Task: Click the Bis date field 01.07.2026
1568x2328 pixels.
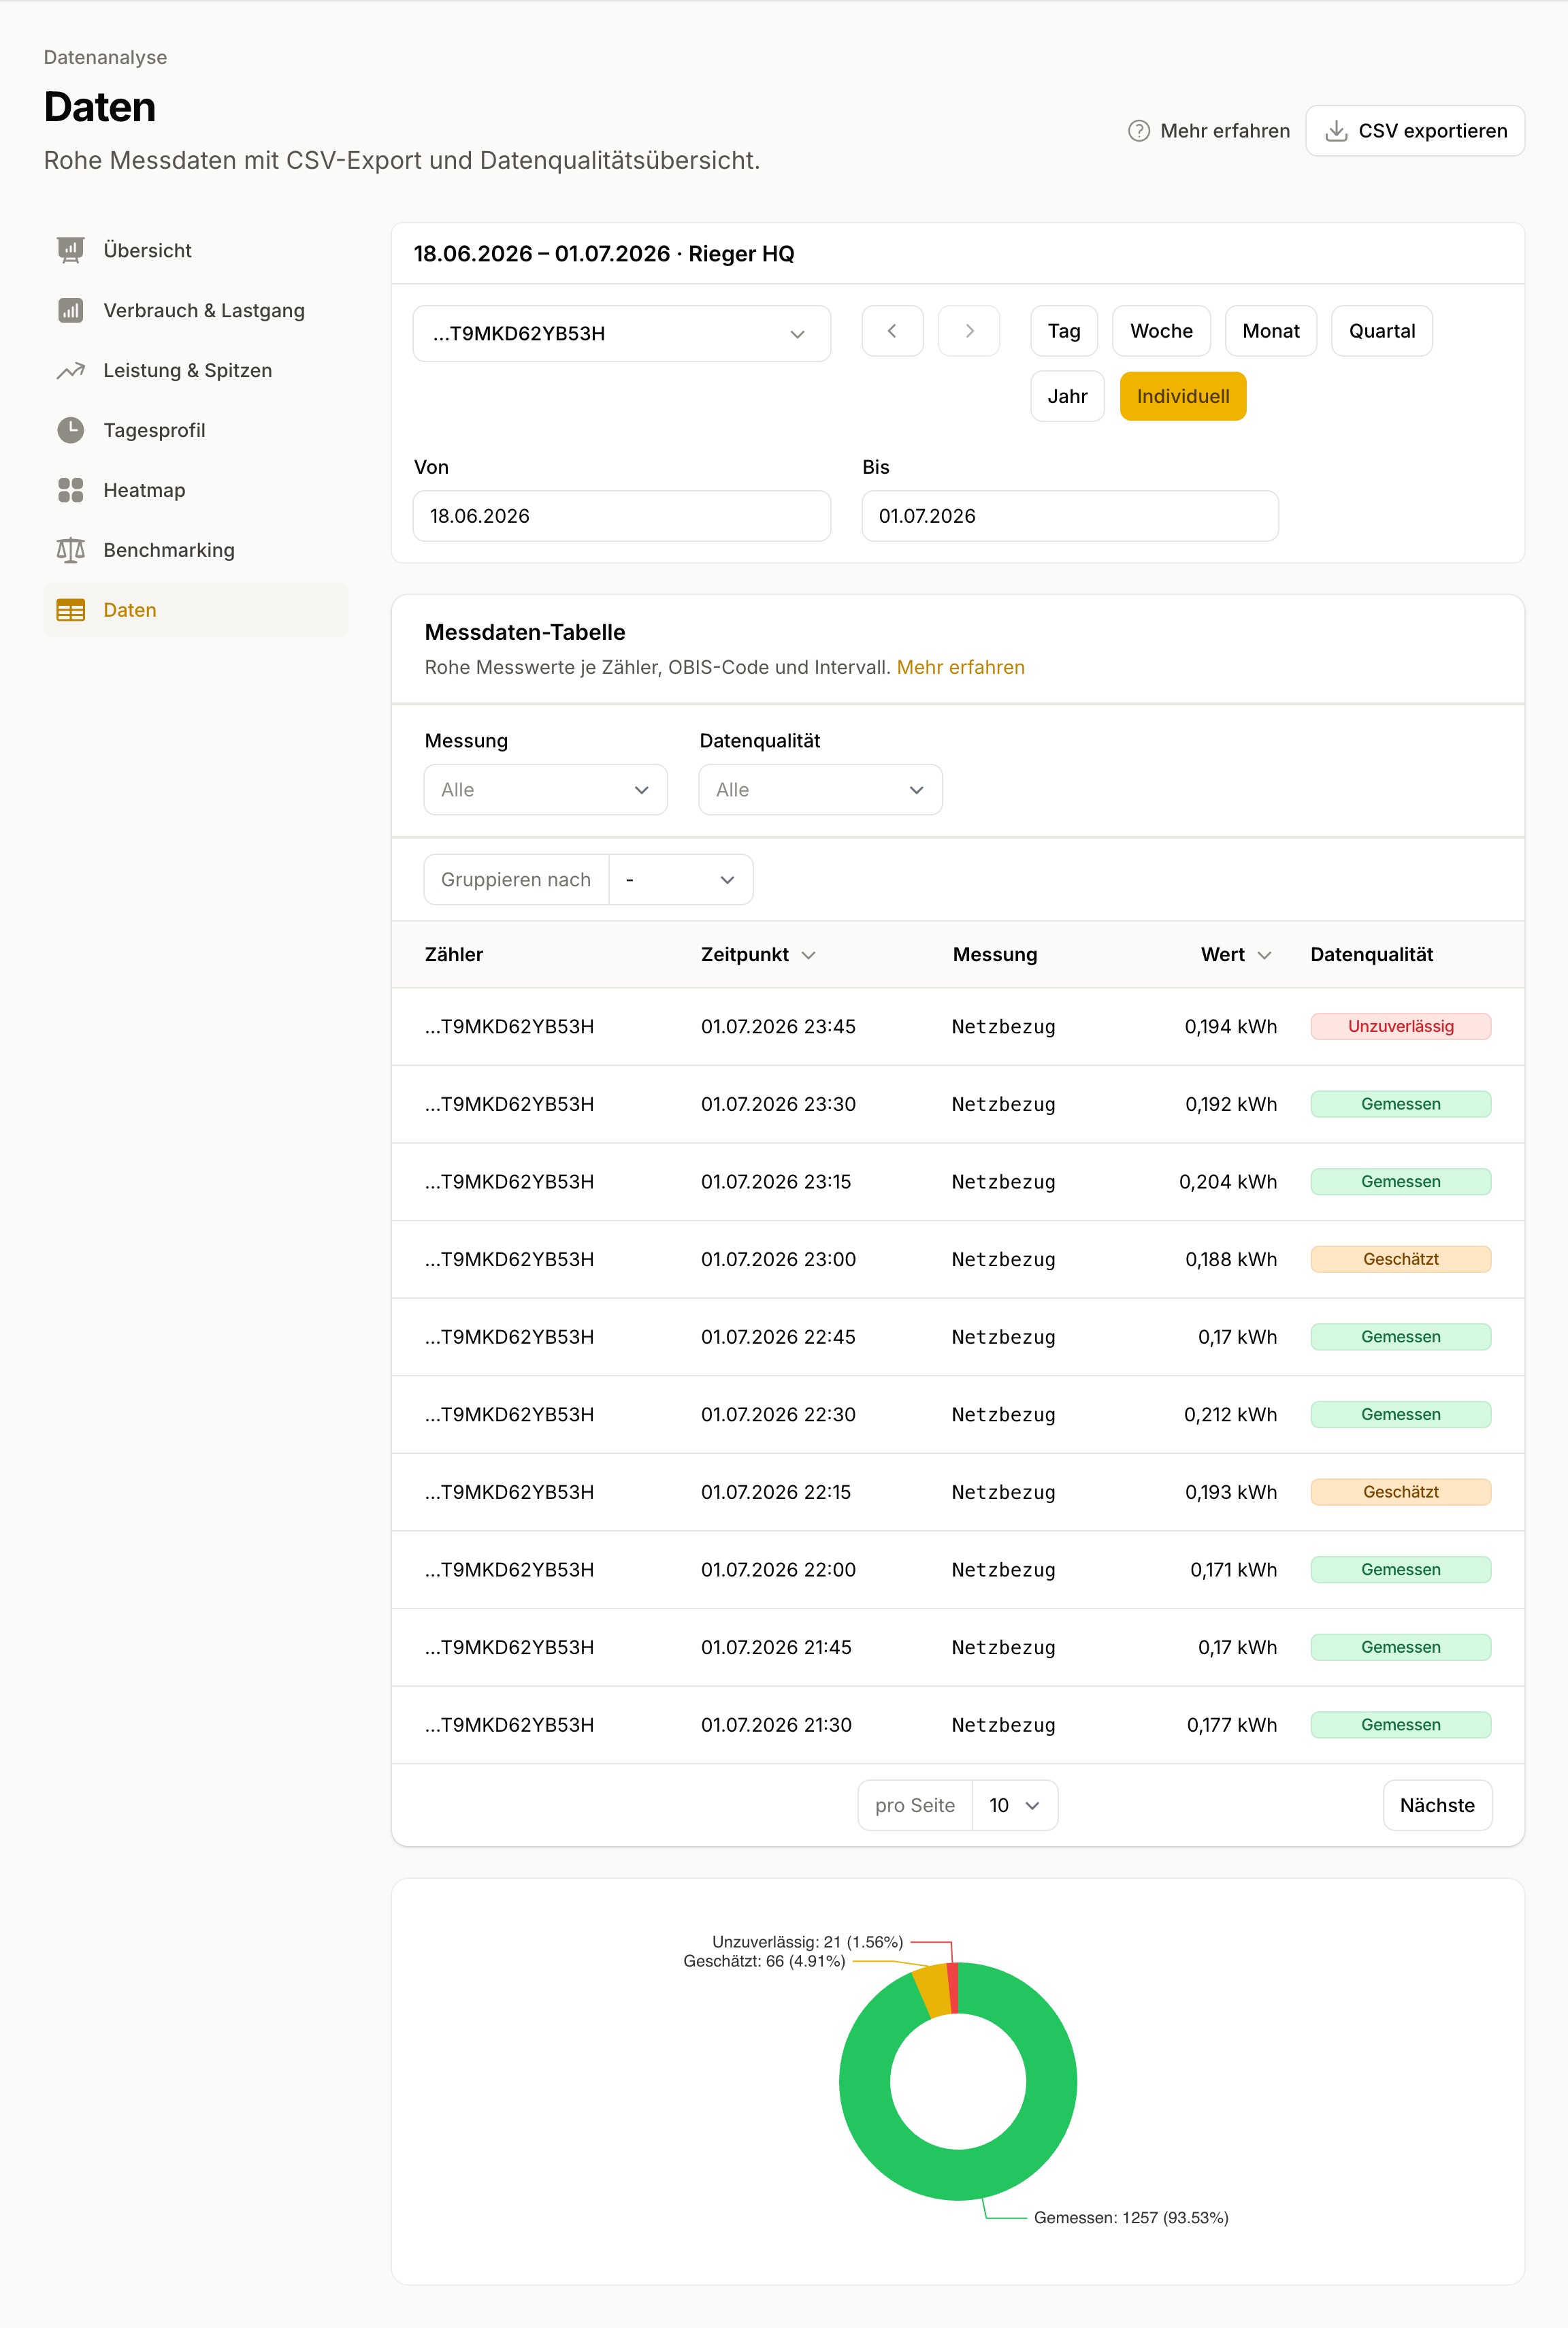Action: click(x=1070, y=516)
